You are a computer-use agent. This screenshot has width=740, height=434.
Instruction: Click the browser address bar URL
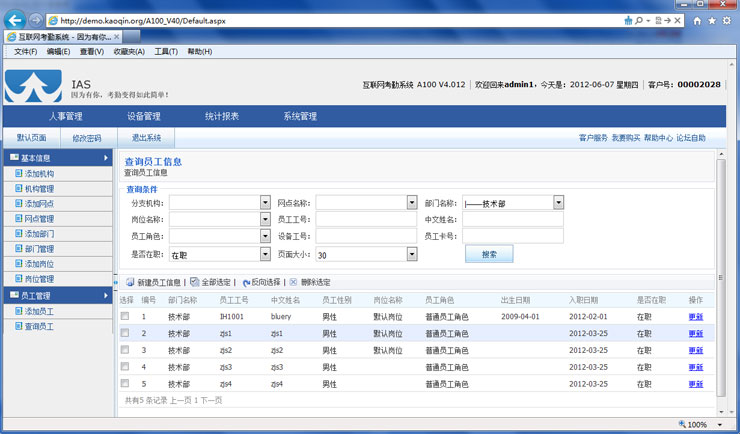click(x=143, y=21)
